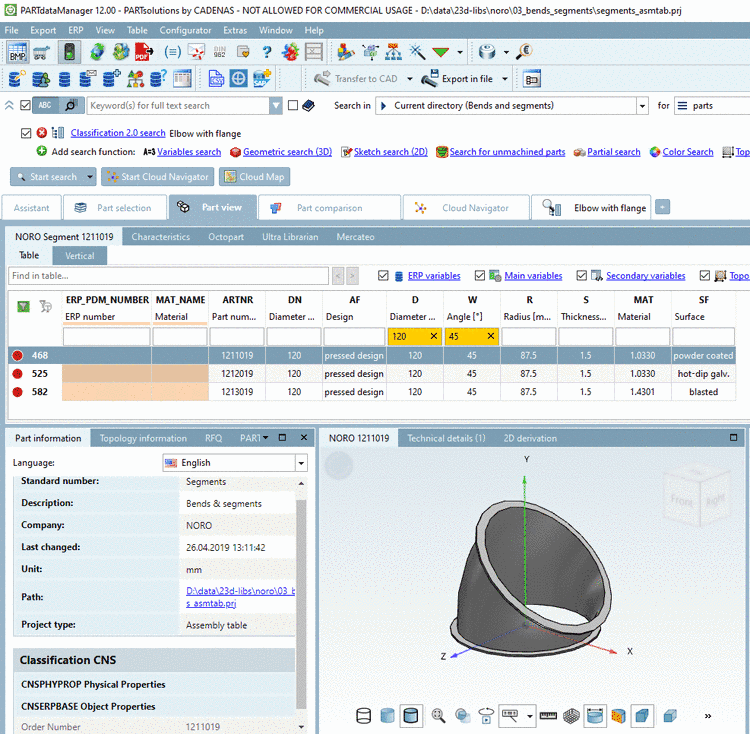This screenshot has height=734, width=750.
Task: Open the Sketch search (2D) link
Action: [390, 152]
